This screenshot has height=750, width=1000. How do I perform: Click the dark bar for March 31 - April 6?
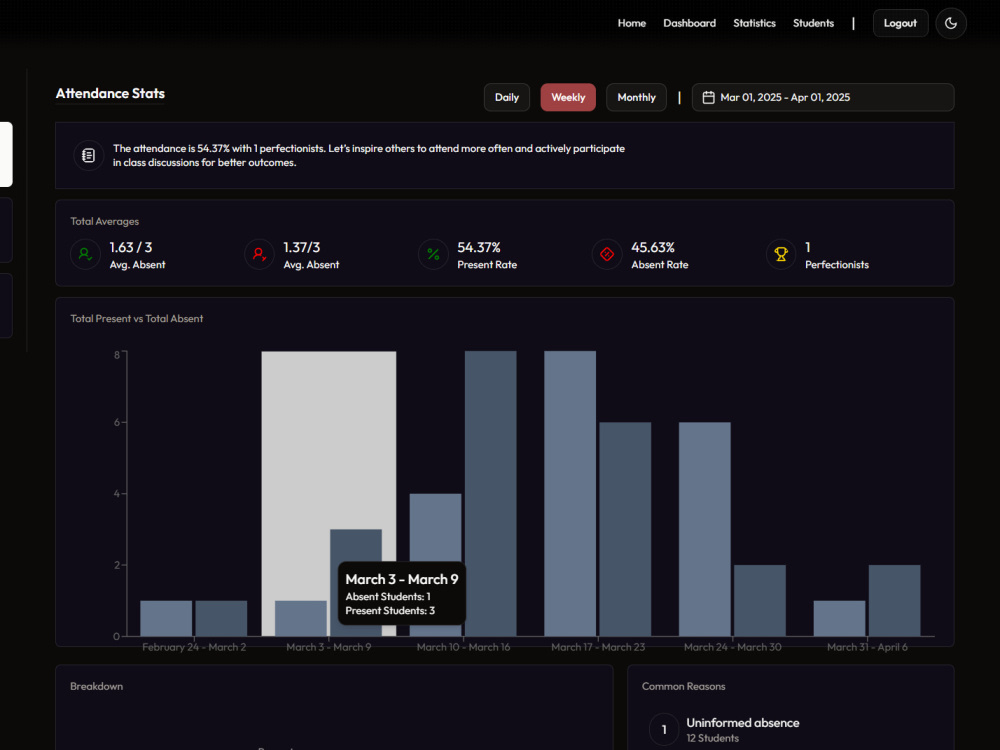point(894,600)
